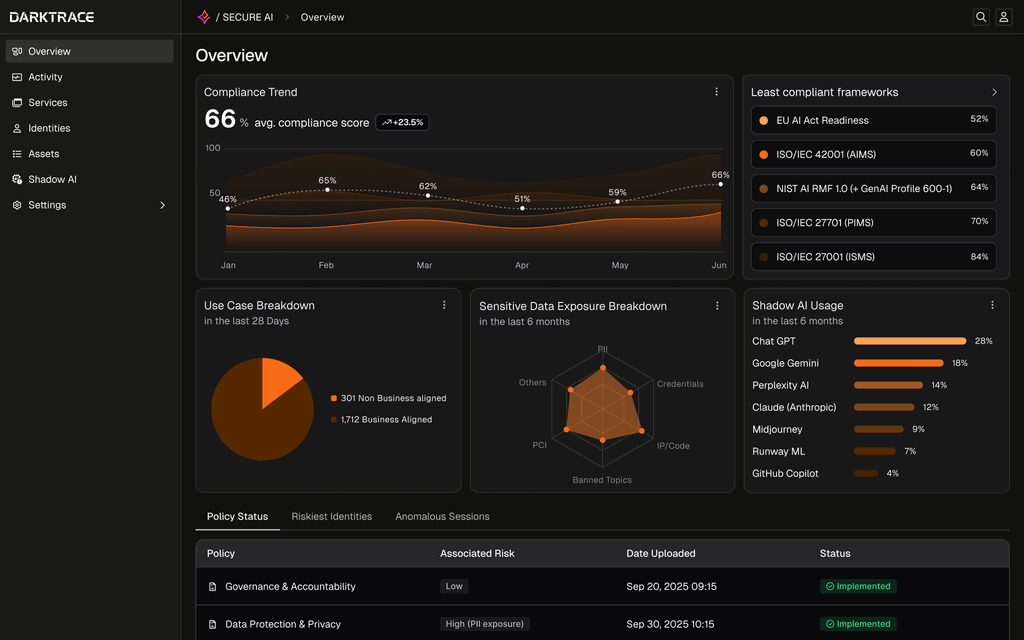Navigate to Identities in sidebar
The height and width of the screenshot is (640, 1024).
pyautogui.click(x=89, y=128)
